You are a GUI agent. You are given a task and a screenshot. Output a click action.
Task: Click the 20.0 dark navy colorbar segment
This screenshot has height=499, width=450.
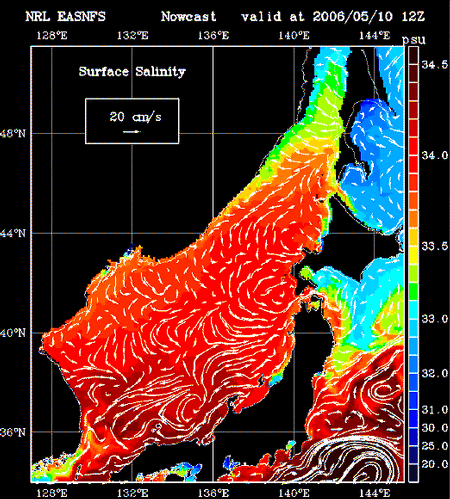[413, 472]
